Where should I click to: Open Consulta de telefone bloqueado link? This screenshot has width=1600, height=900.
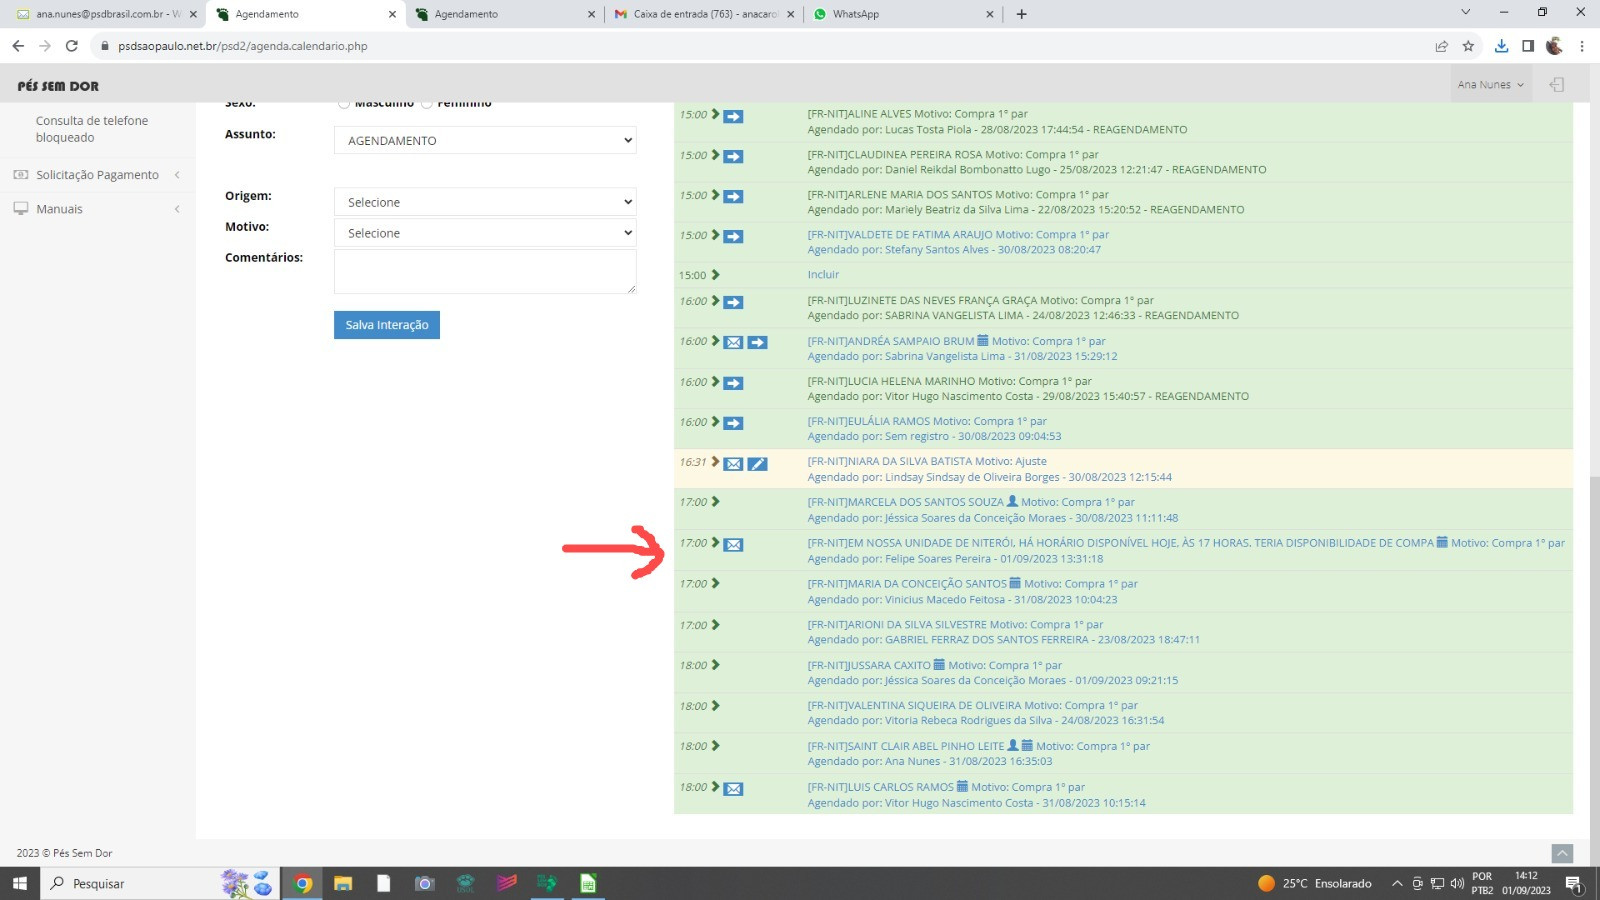(x=92, y=129)
